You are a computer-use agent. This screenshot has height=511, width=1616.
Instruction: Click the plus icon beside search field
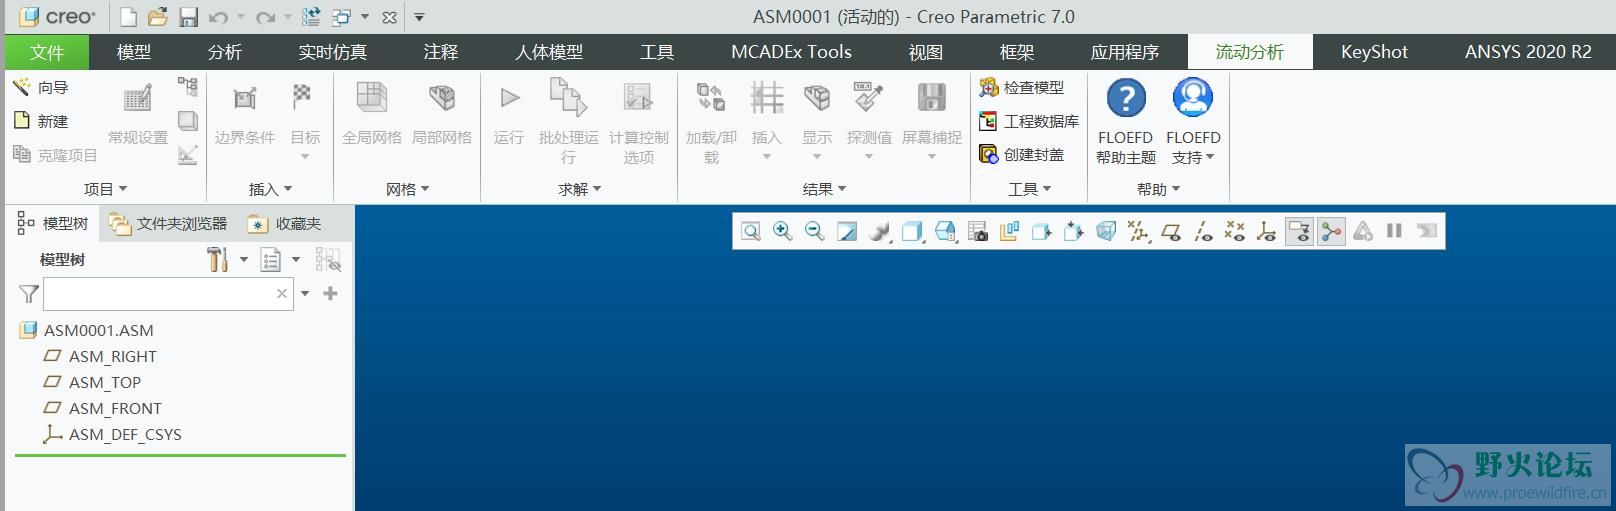[x=330, y=293]
